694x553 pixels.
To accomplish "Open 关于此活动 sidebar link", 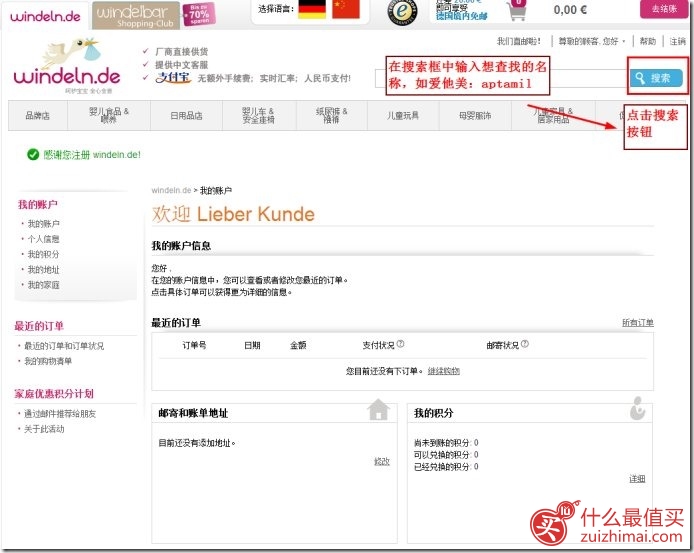I will [44, 429].
